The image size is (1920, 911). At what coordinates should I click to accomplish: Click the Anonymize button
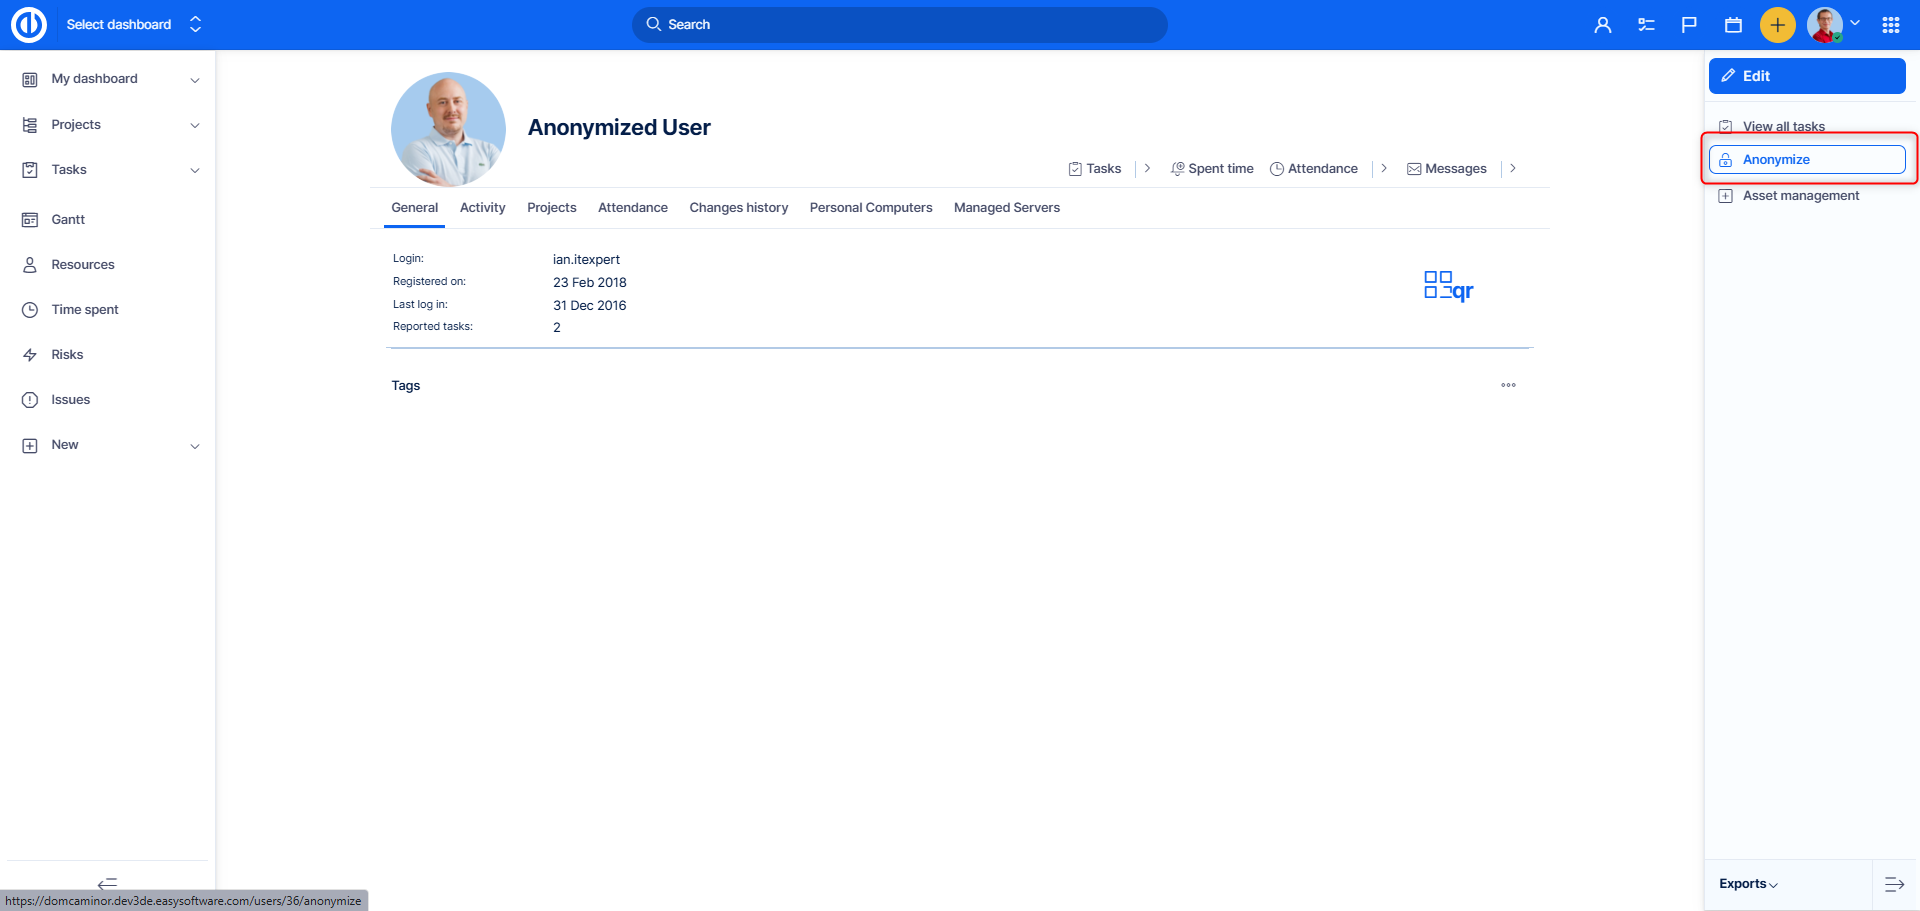tap(1806, 160)
